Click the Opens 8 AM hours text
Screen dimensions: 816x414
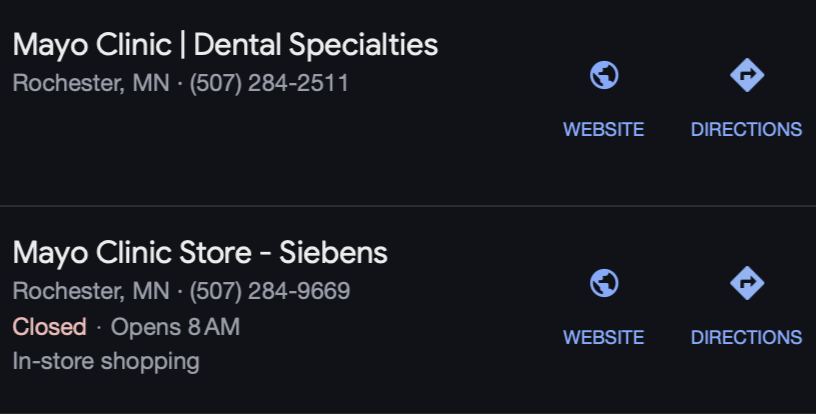tap(175, 327)
